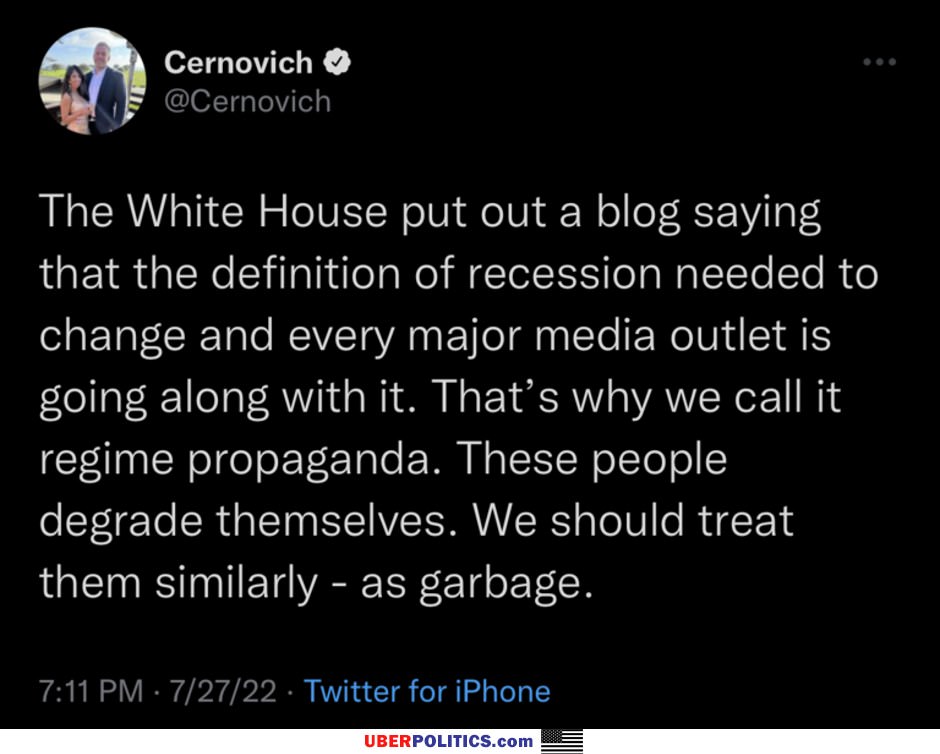Click the 7/27/22 tweet date
Image resolution: width=940 pixels, height=754 pixels.
tap(222, 691)
